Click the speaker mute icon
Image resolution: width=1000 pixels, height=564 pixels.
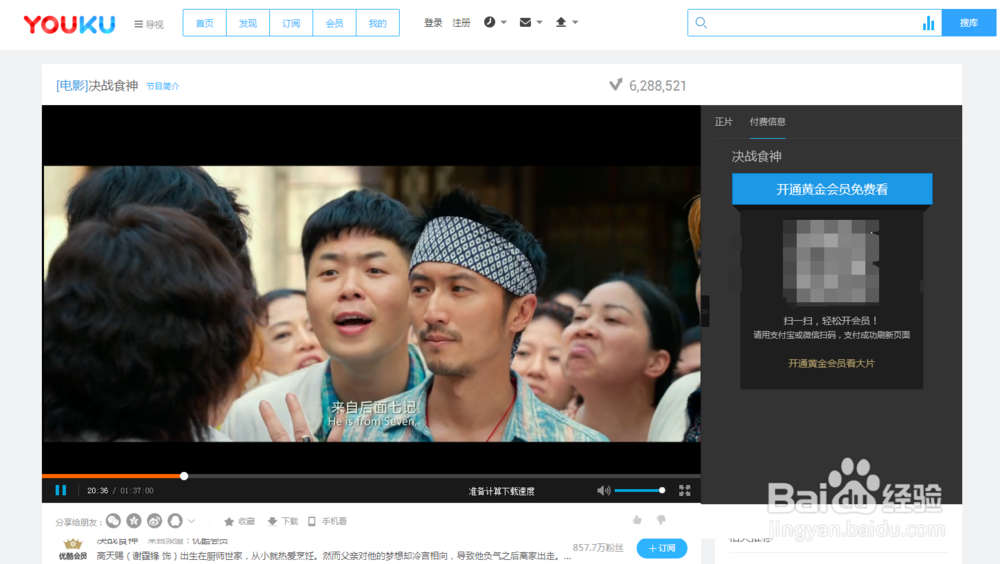[x=603, y=490]
